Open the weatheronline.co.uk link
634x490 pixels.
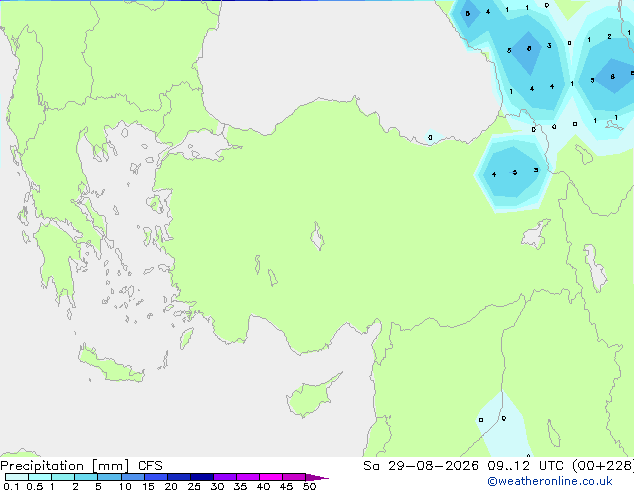550,481
